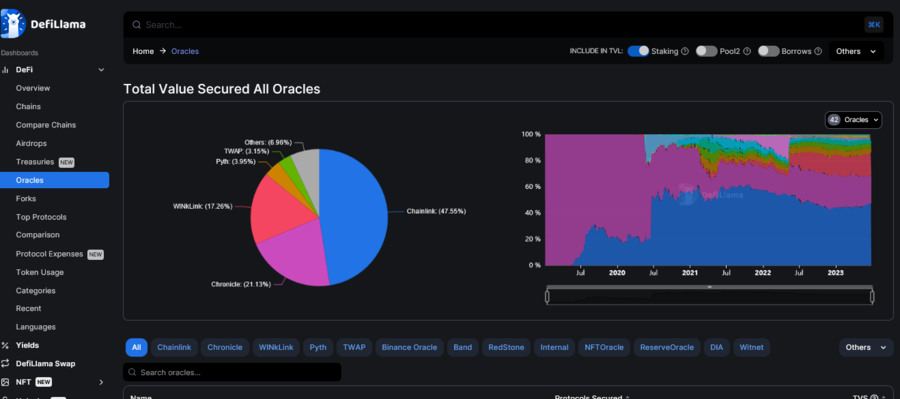This screenshot has width=900, height=399.
Task: Enable the Borrows toggle
Action: click(769, 51)
